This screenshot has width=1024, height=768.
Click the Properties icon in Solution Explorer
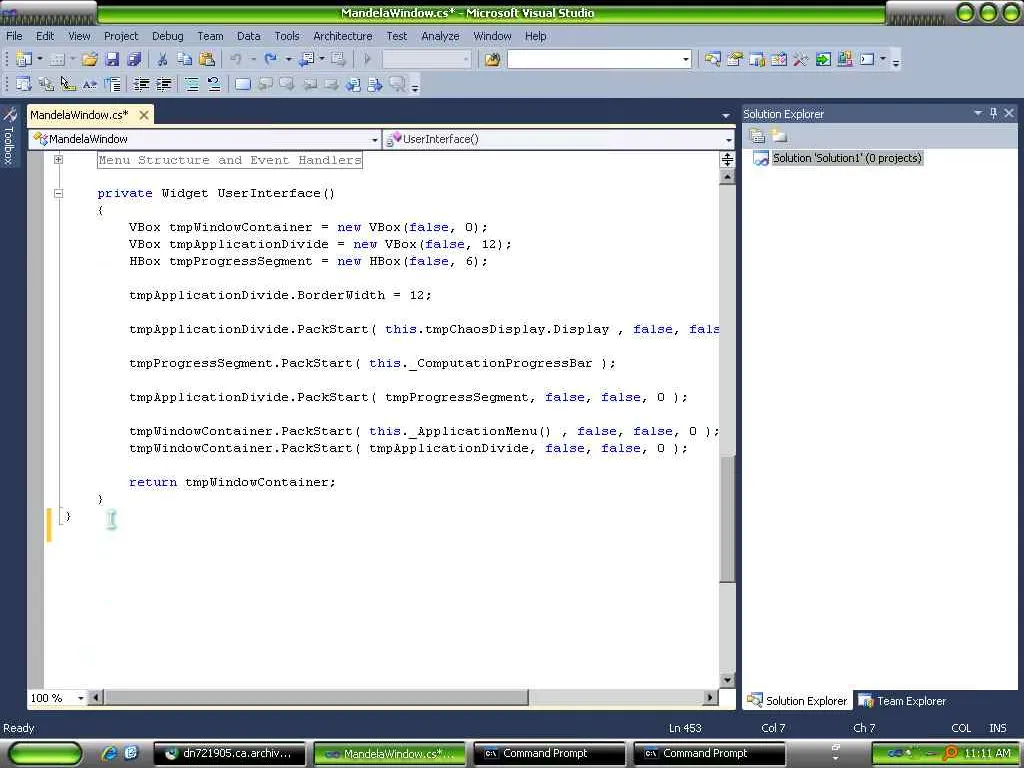coord(758,136)
